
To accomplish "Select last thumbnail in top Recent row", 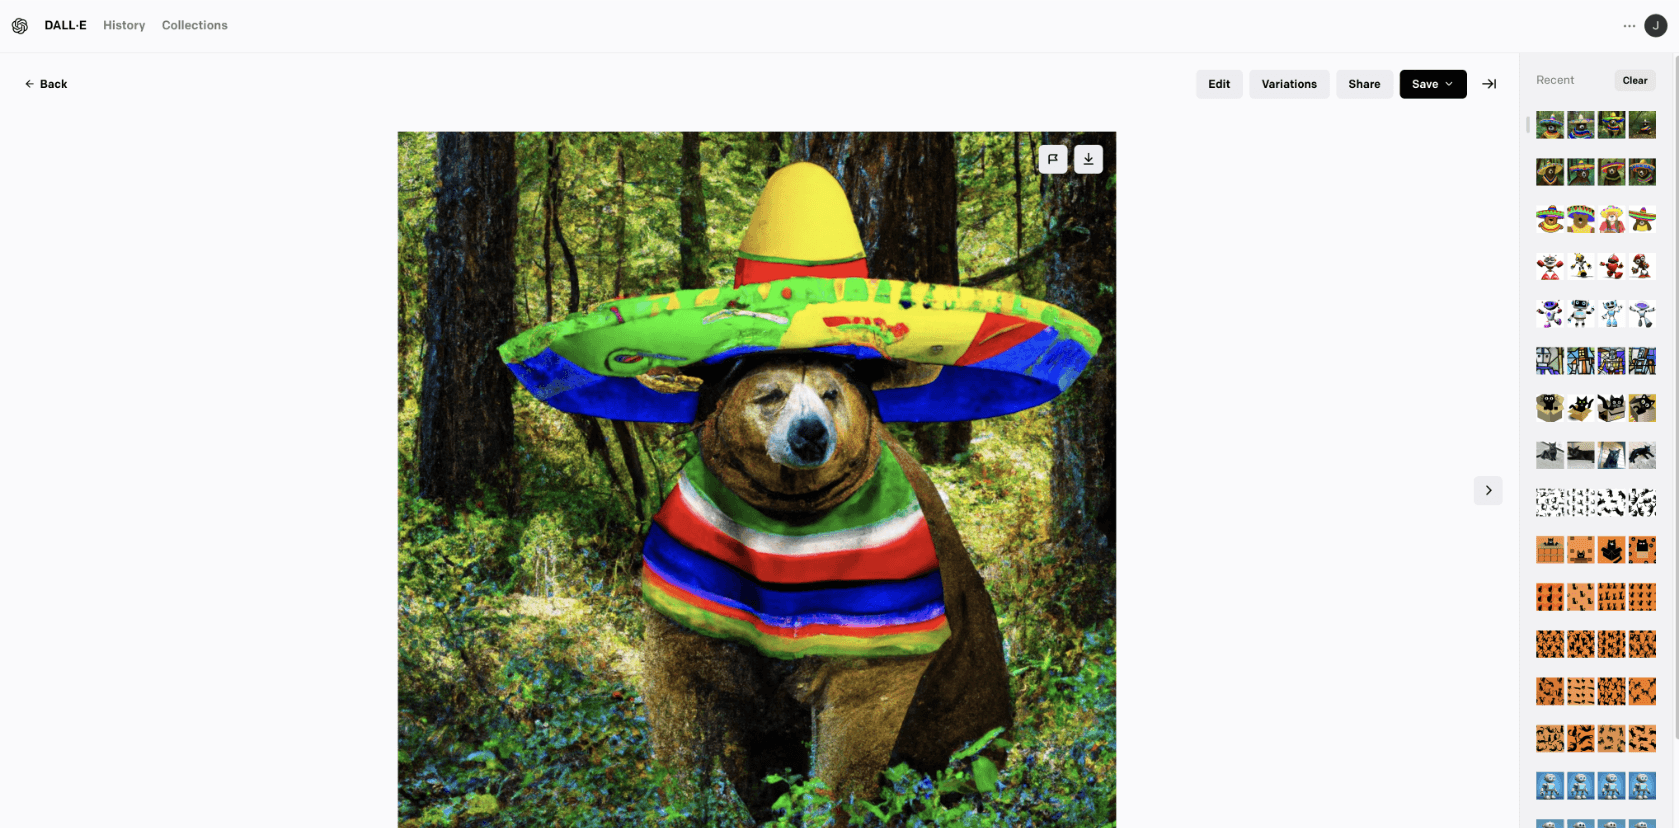I will (x=1642, y=125).
